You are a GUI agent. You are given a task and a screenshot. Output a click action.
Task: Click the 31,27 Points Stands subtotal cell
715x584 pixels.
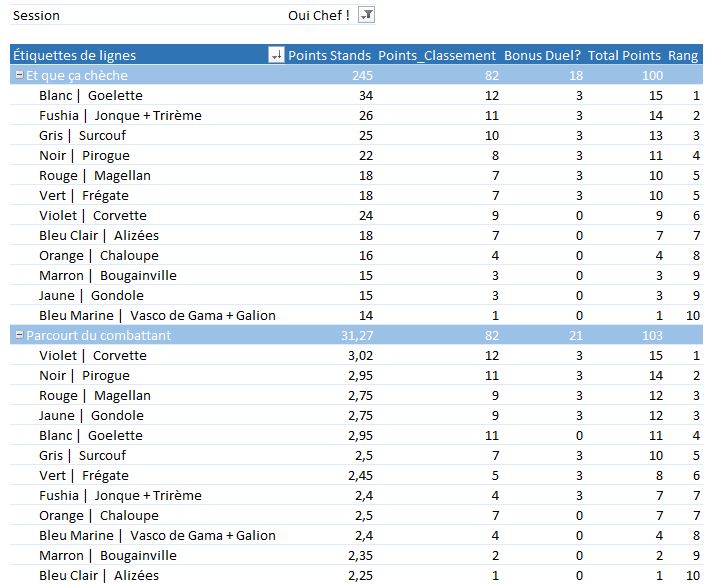[x=355, y=336]
